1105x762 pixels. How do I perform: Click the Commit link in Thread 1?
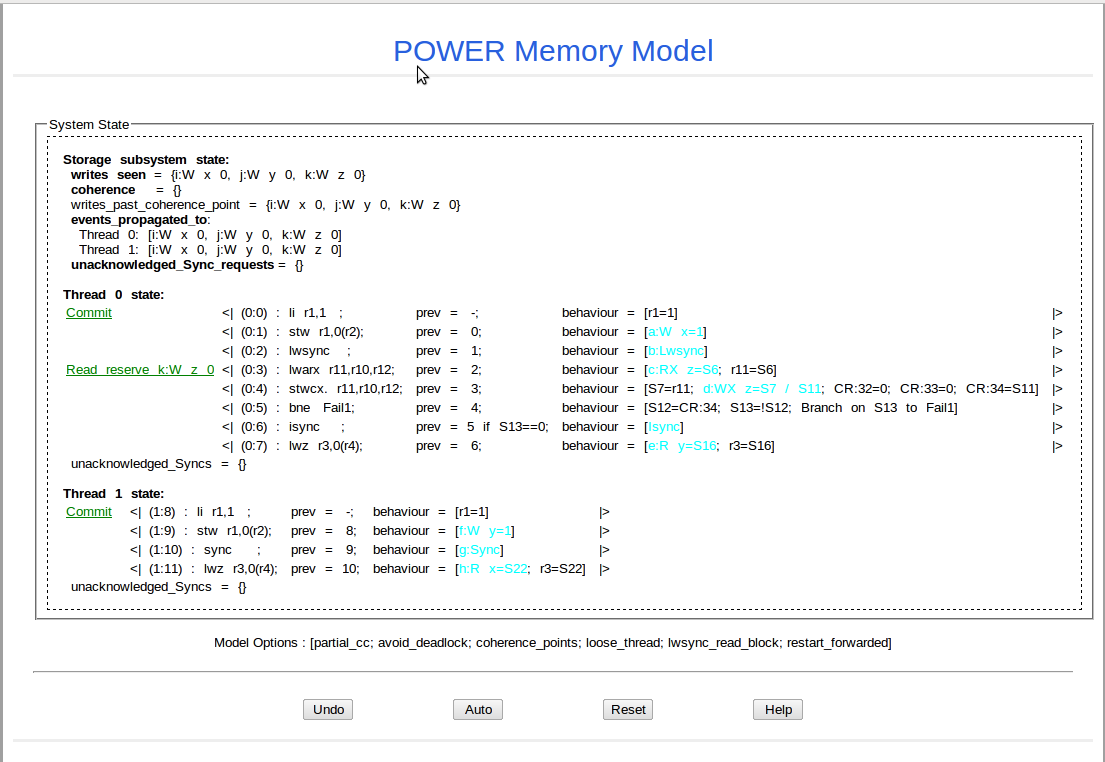click(x=89, y=512)
